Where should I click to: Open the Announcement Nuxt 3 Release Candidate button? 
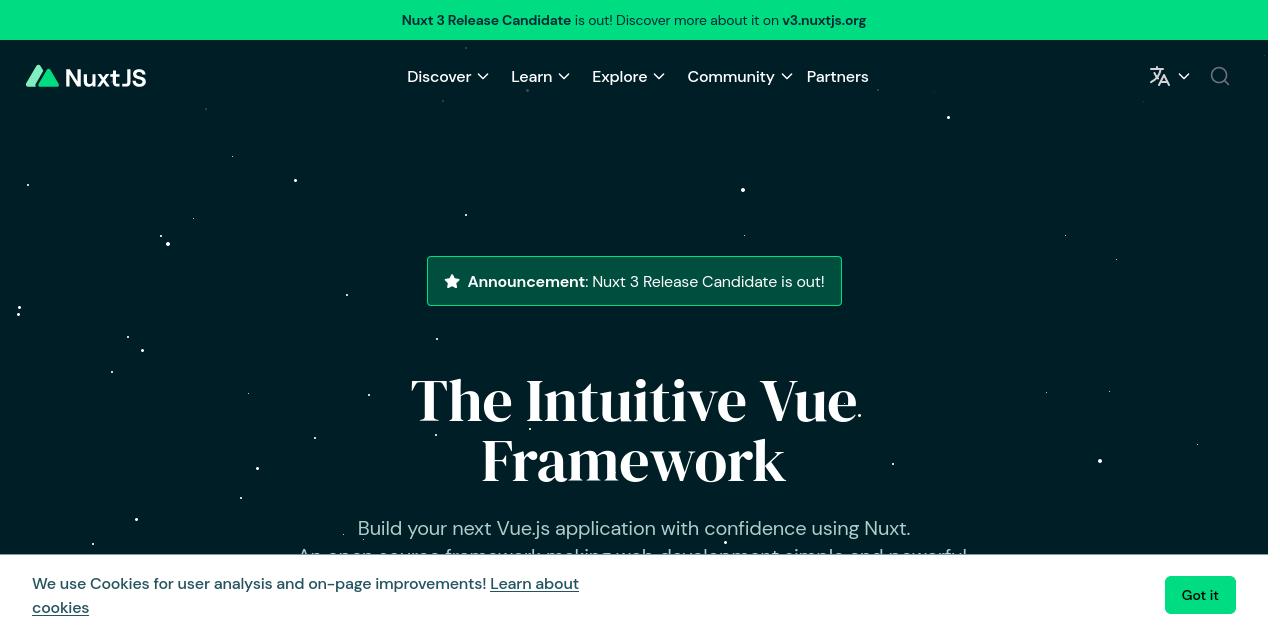pyautogui.click(x=634, y=281)
